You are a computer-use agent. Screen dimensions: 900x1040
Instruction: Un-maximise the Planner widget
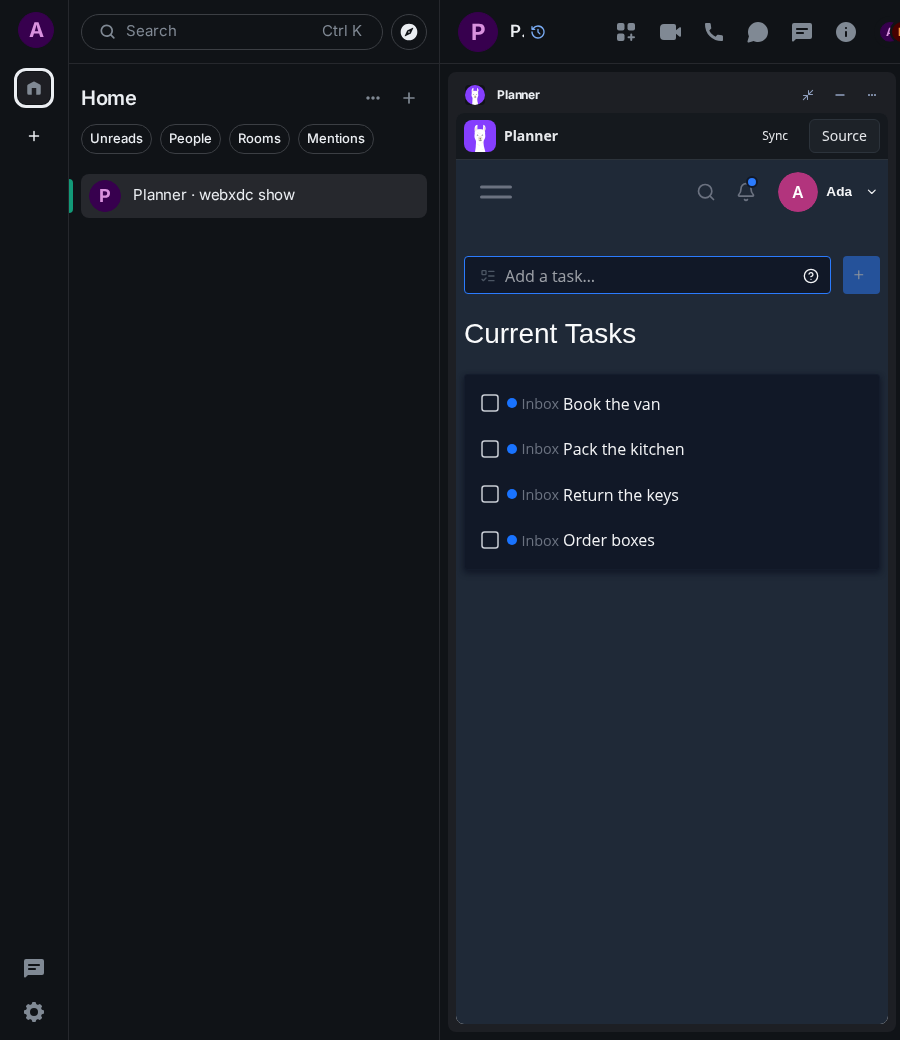[x=808, y=95]
